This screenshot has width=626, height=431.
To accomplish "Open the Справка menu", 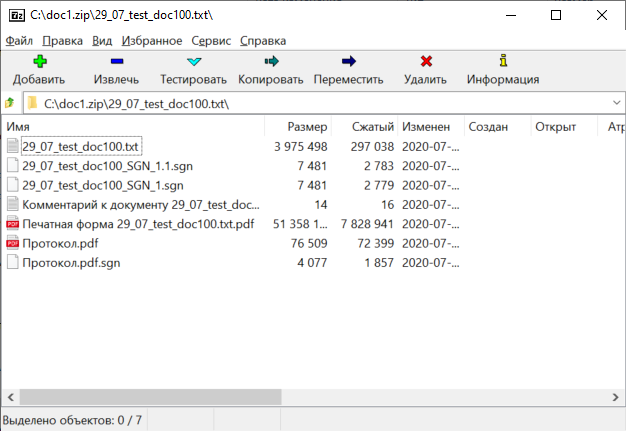I will 263,41.
